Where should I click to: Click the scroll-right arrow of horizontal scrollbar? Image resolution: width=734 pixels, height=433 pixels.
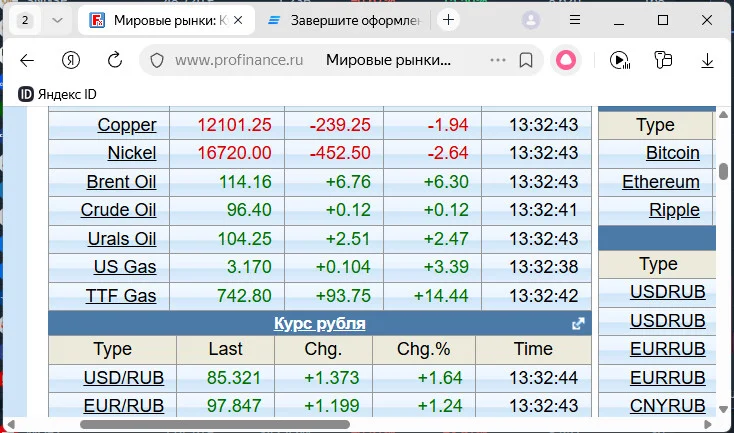708,425
